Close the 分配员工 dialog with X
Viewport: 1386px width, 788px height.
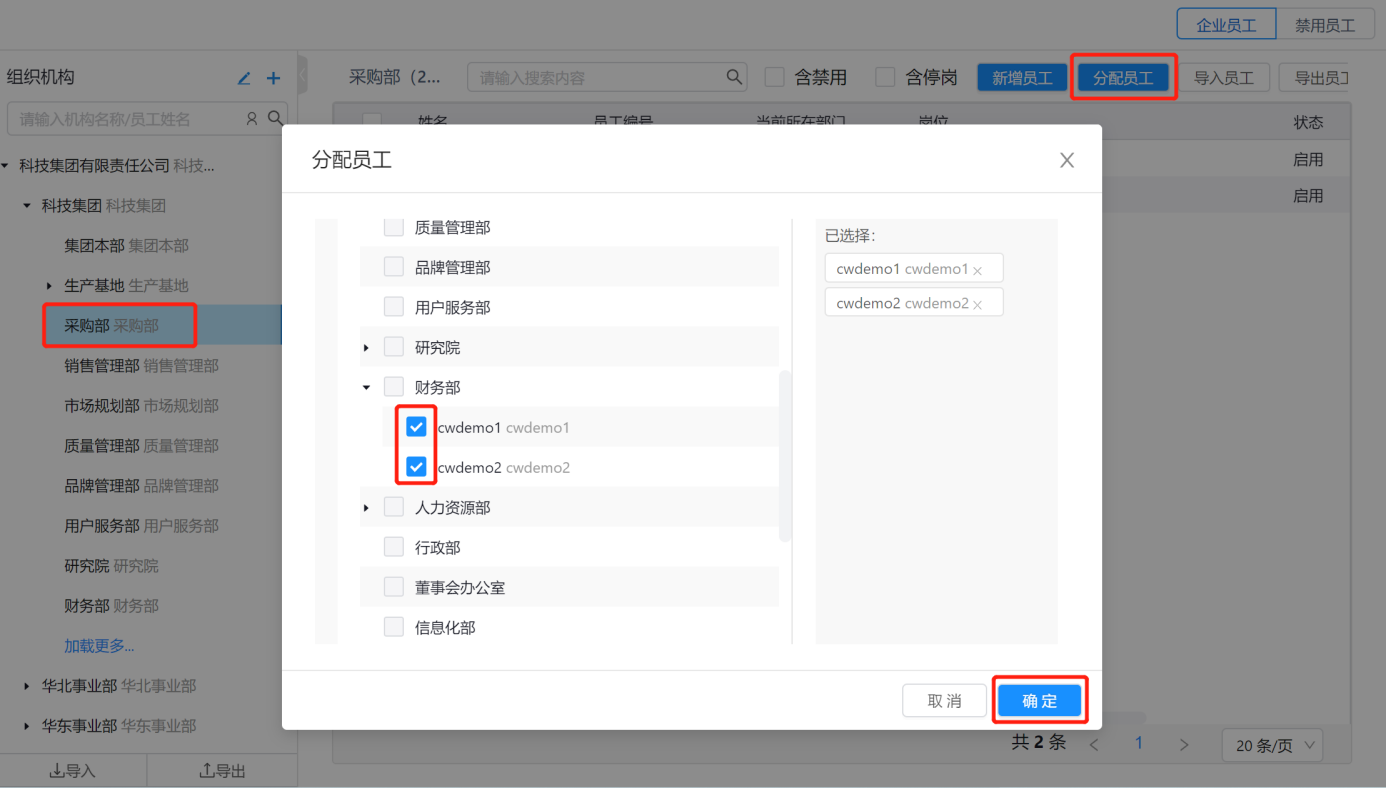(1067, 160)
